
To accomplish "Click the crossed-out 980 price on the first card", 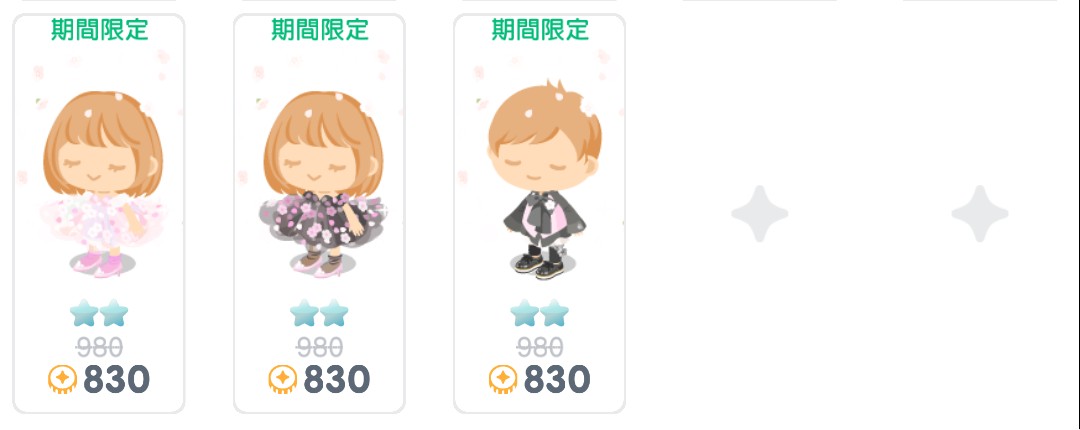I will [x=99, y=347].
